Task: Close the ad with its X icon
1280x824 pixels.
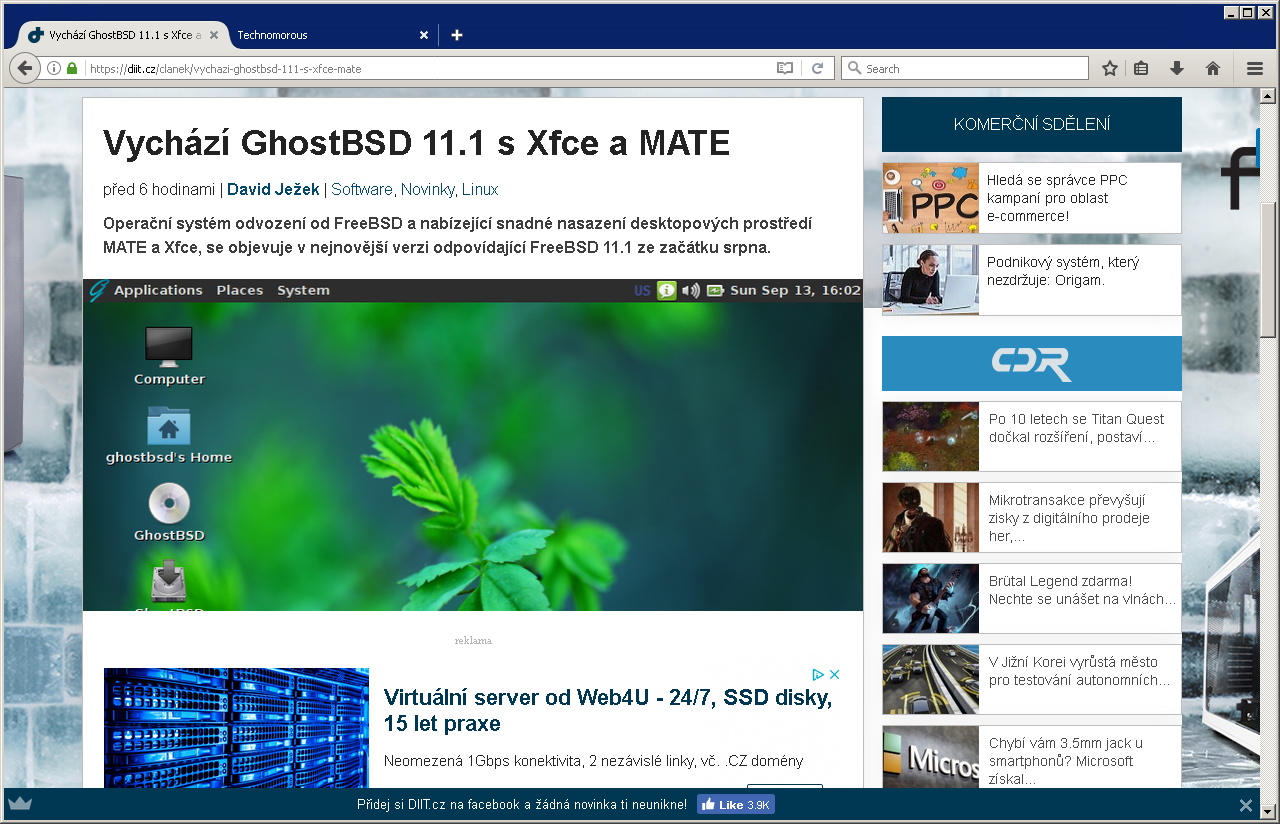Action: tap(835, 675)
